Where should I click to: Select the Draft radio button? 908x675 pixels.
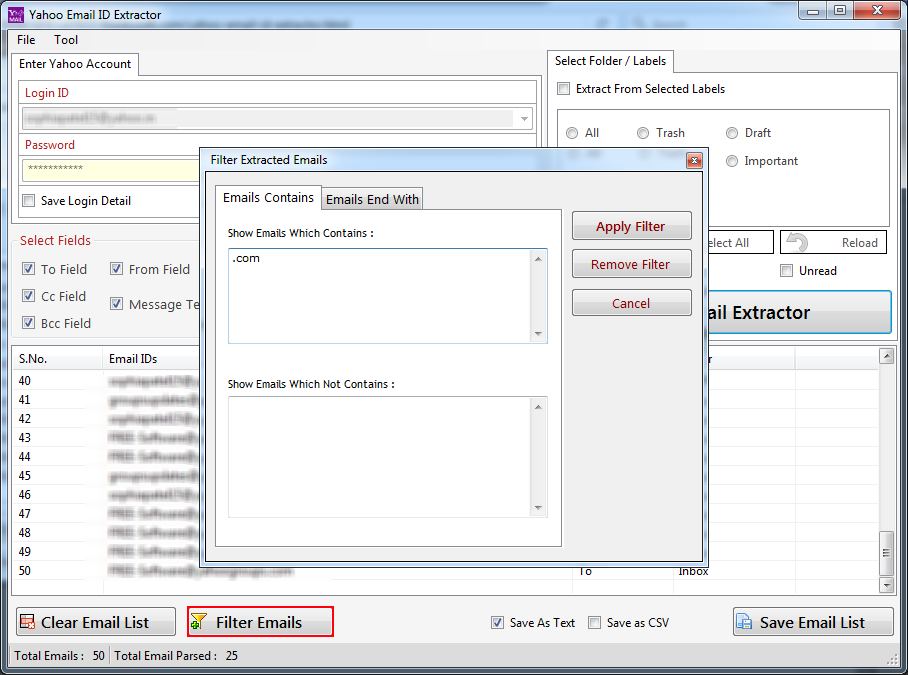tap(732, 133)
